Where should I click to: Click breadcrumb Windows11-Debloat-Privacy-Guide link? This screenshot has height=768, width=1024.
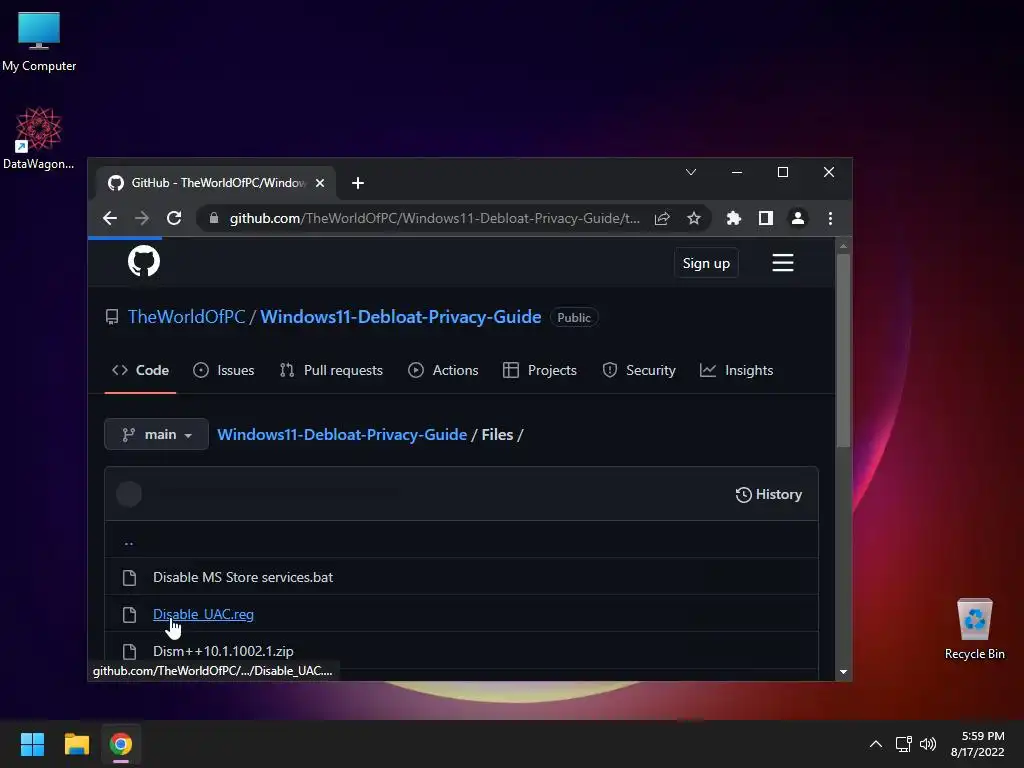coord(342,434)
